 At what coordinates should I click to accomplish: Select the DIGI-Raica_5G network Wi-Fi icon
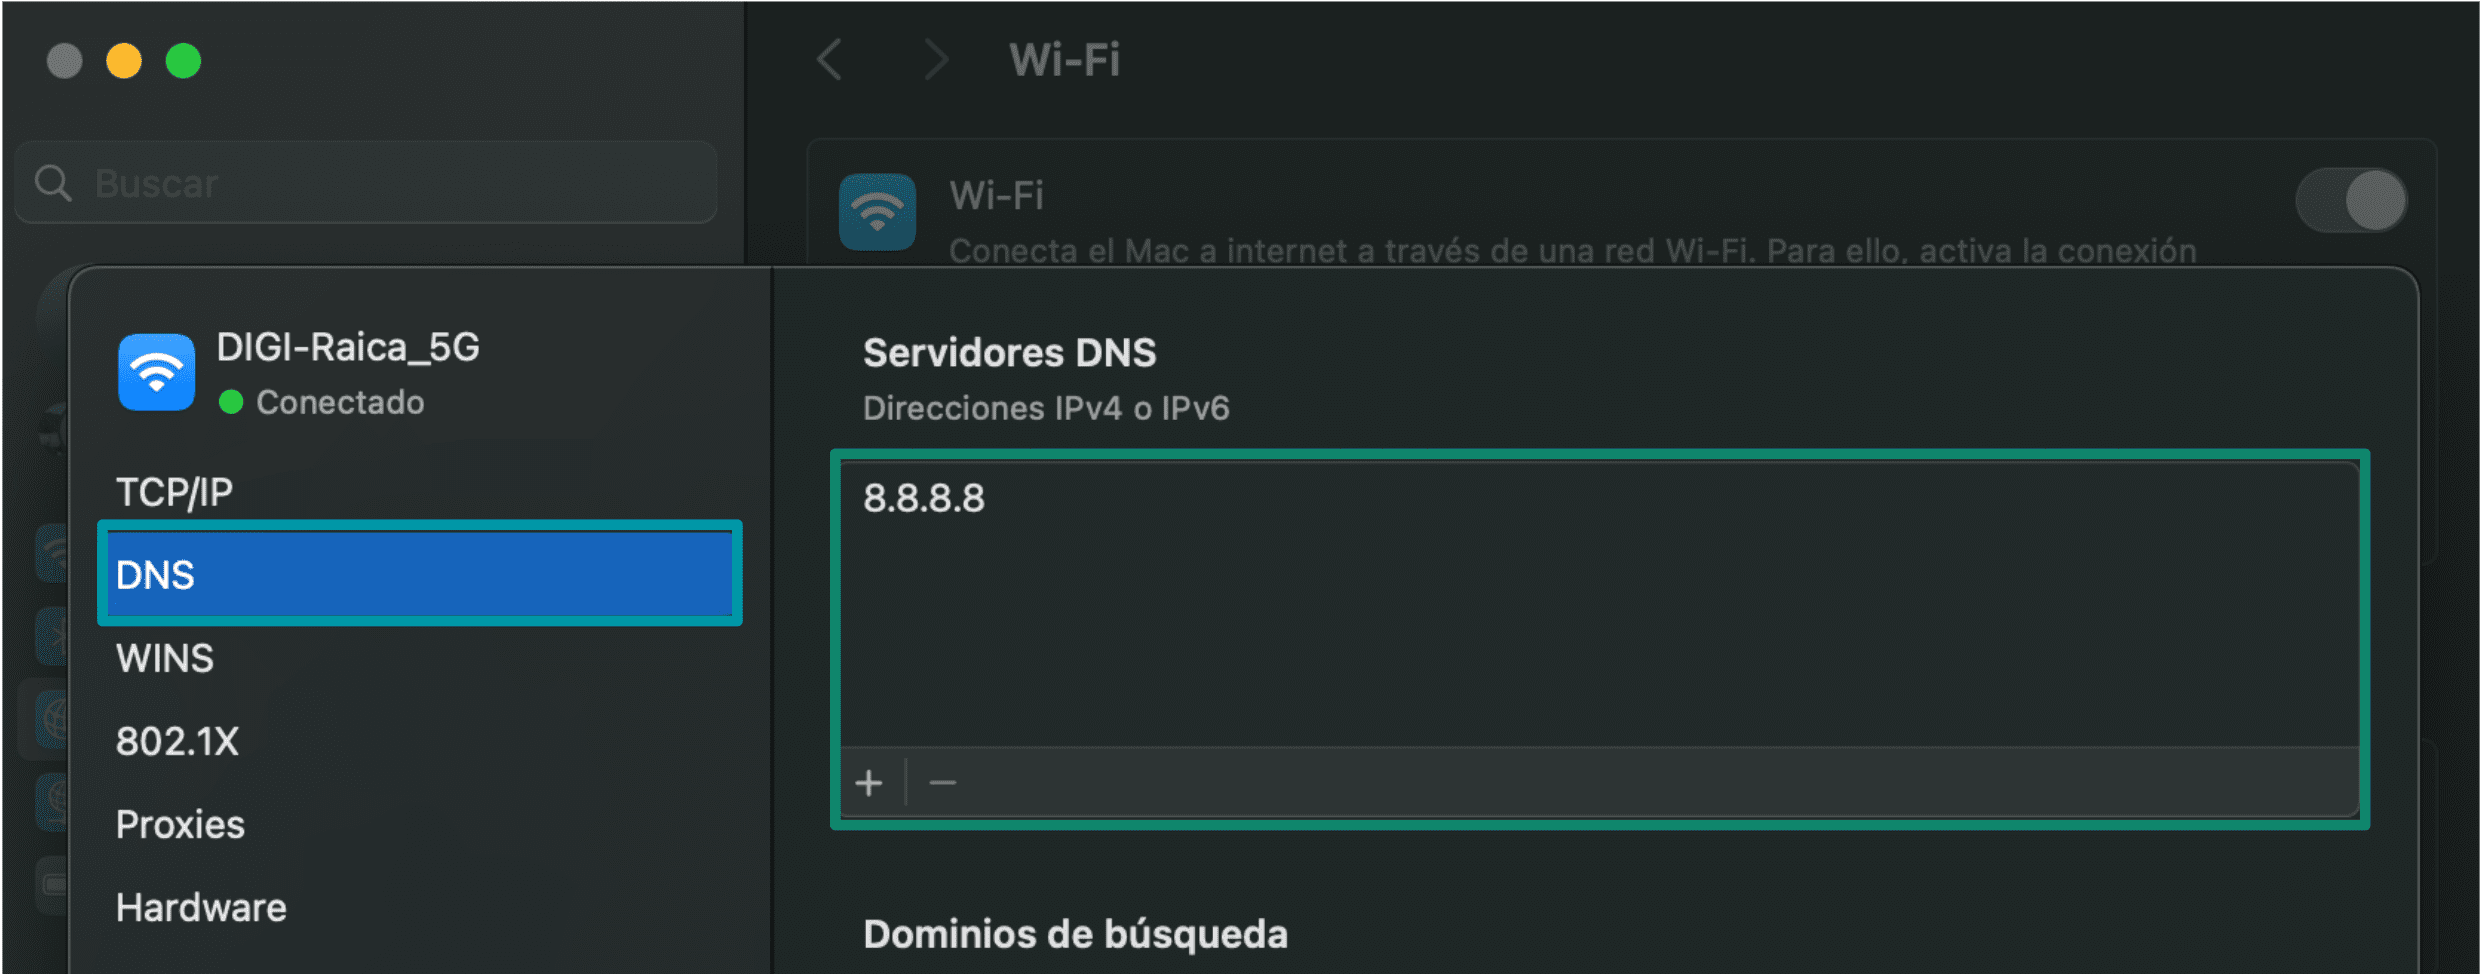coord(156,372)
